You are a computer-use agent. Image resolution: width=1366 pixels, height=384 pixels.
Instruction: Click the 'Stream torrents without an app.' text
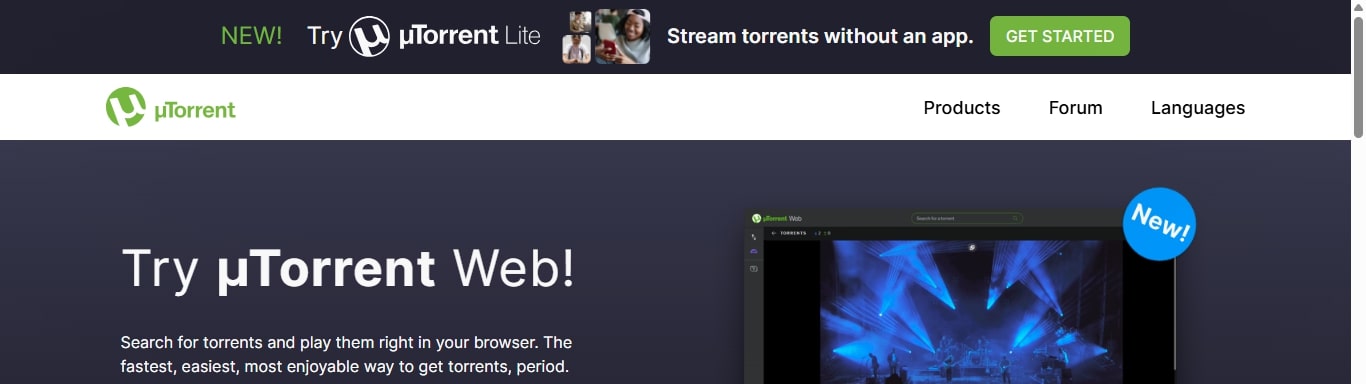(x=820, y=37)
